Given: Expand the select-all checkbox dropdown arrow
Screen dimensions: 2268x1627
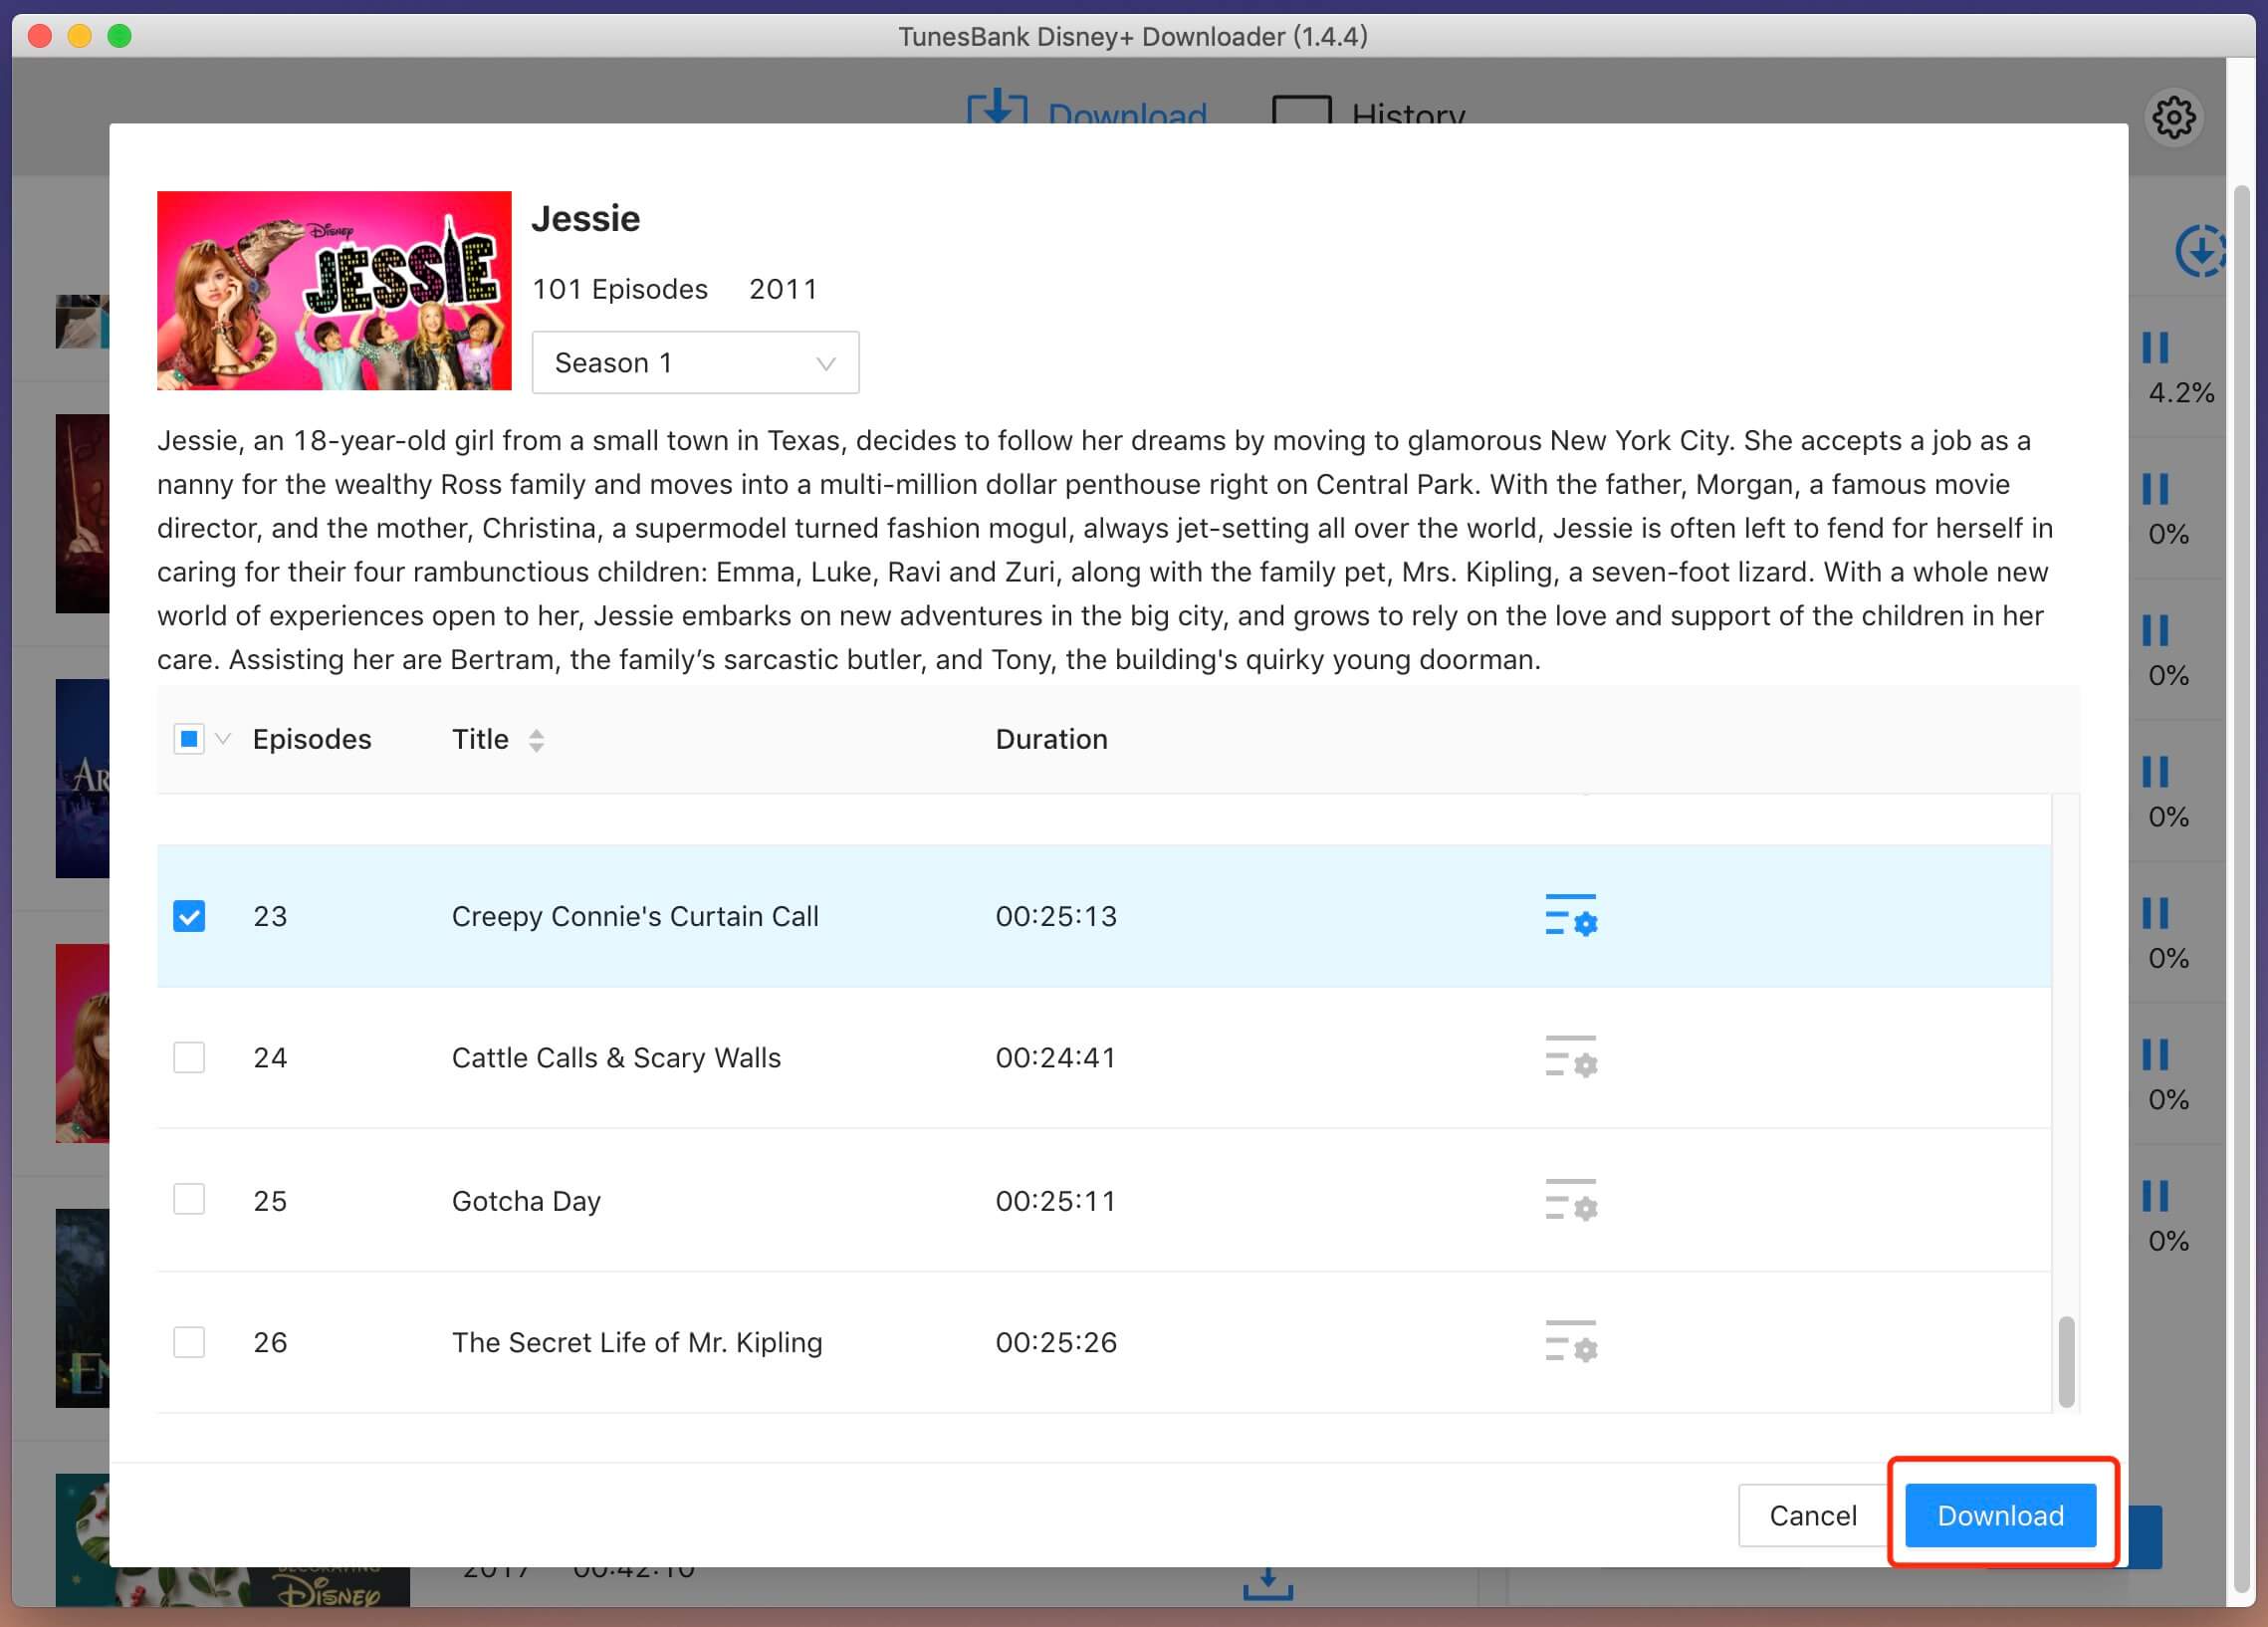Looking at the screenshot, I should [223, 739].
